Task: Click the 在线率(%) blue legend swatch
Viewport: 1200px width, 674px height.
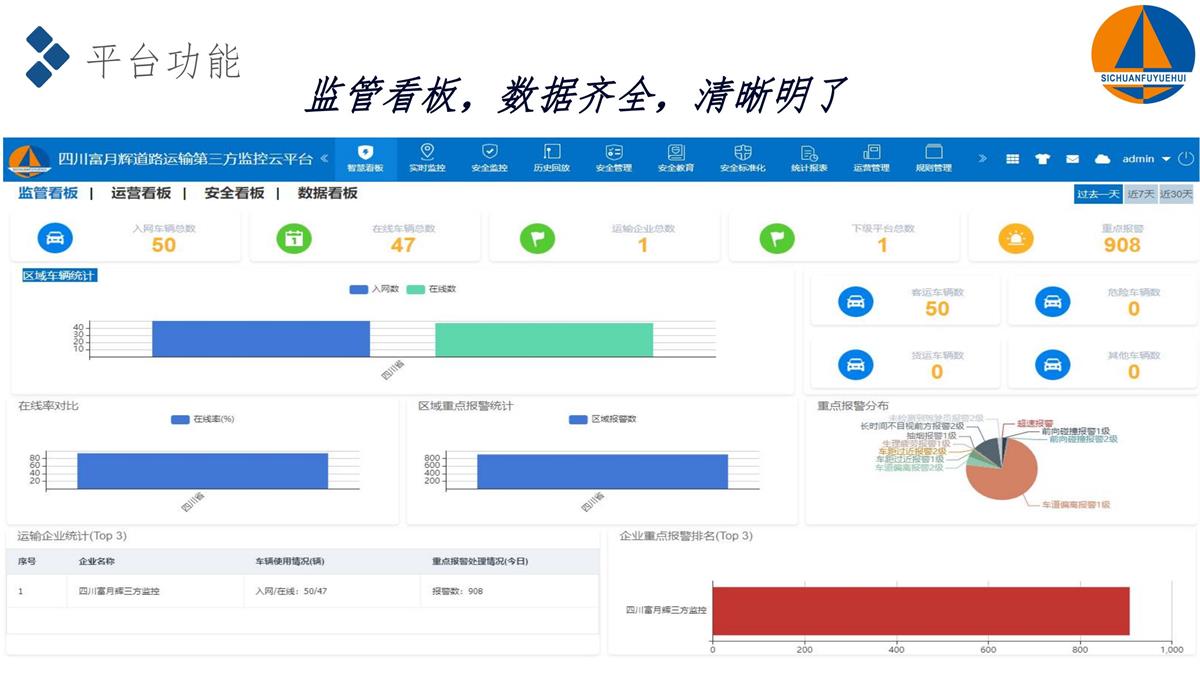Action: tap(180, 419)
